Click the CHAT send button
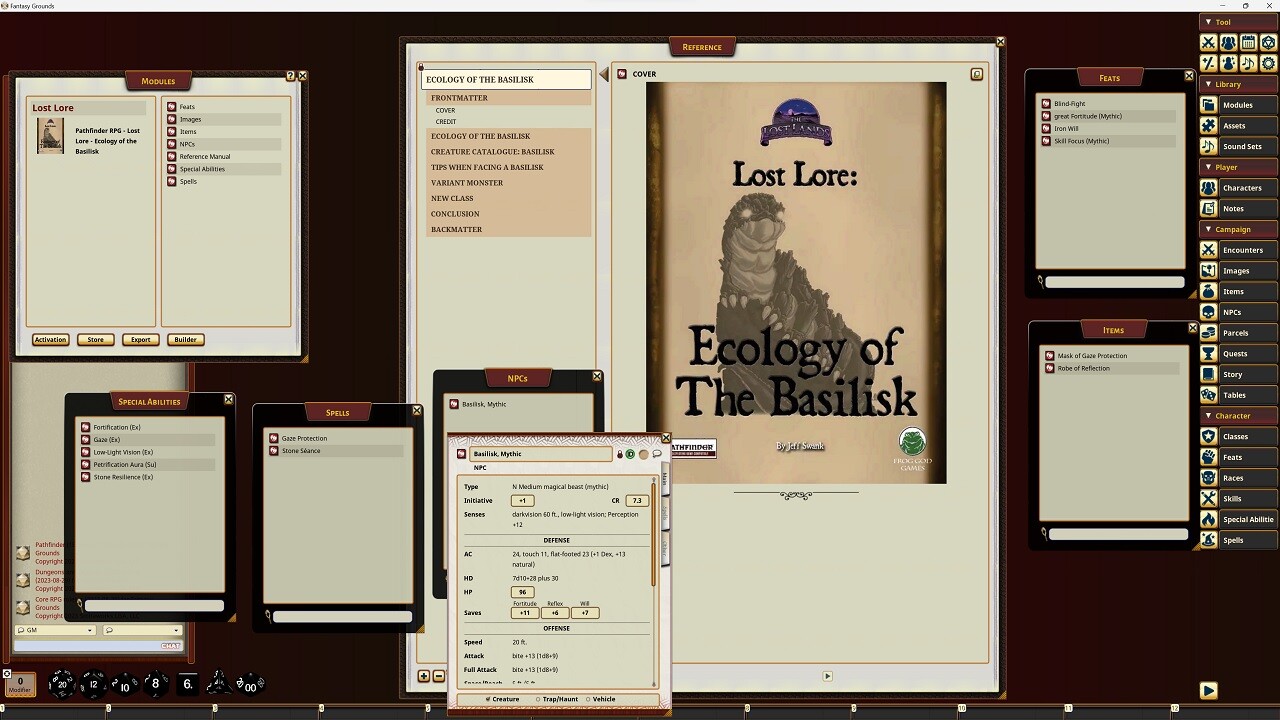Screen dimensions: 1280x720 (x=171, y=646)
